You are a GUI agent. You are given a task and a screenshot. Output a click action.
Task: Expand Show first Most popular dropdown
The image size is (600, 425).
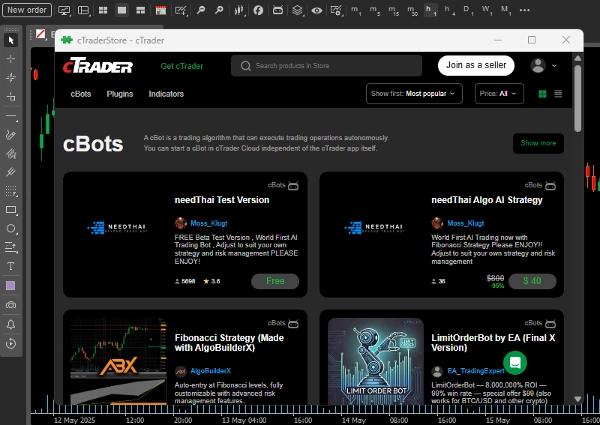414,94
